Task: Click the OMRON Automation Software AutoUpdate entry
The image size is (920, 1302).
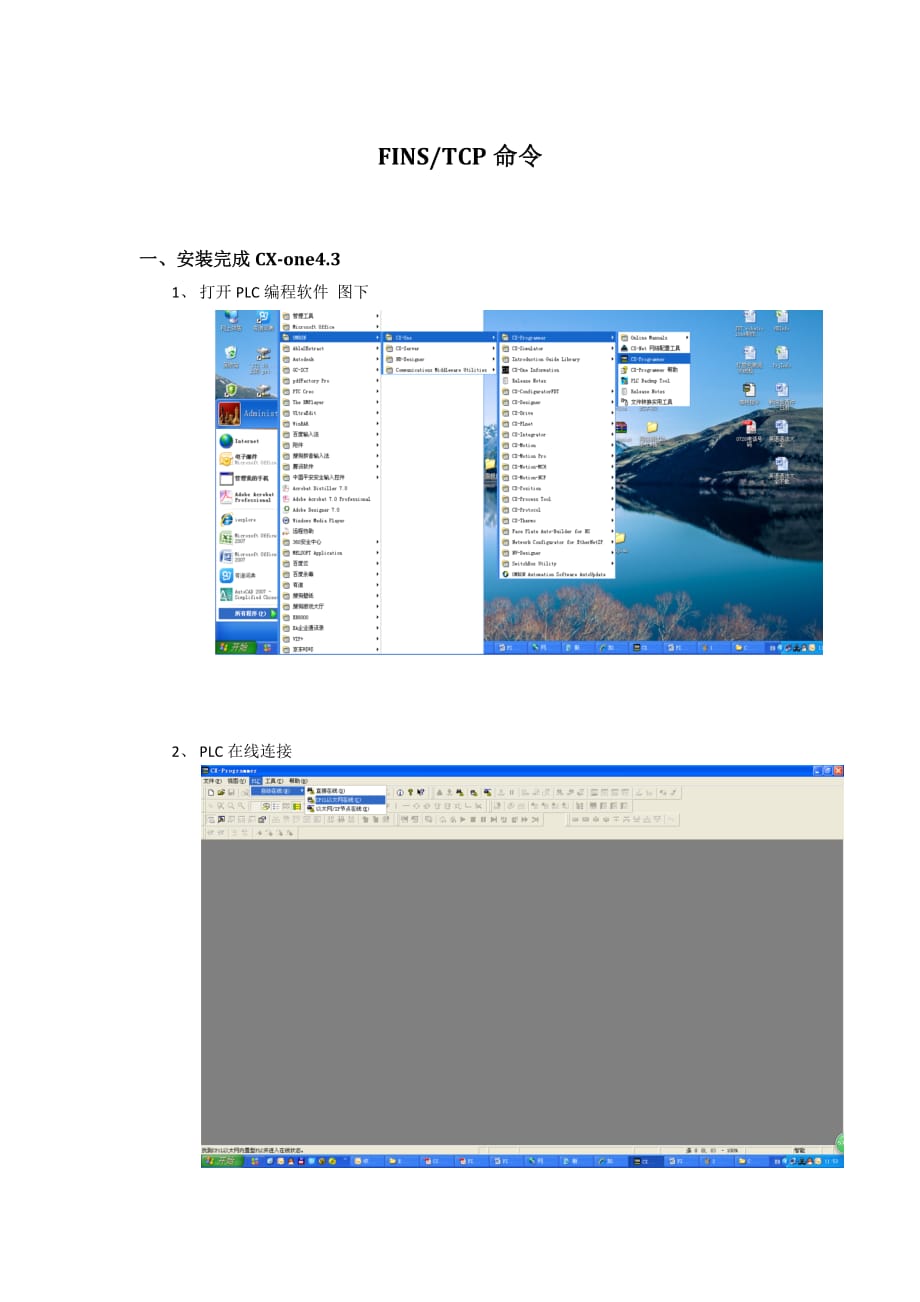Action: pyautogui.click(x=558, y=574)
